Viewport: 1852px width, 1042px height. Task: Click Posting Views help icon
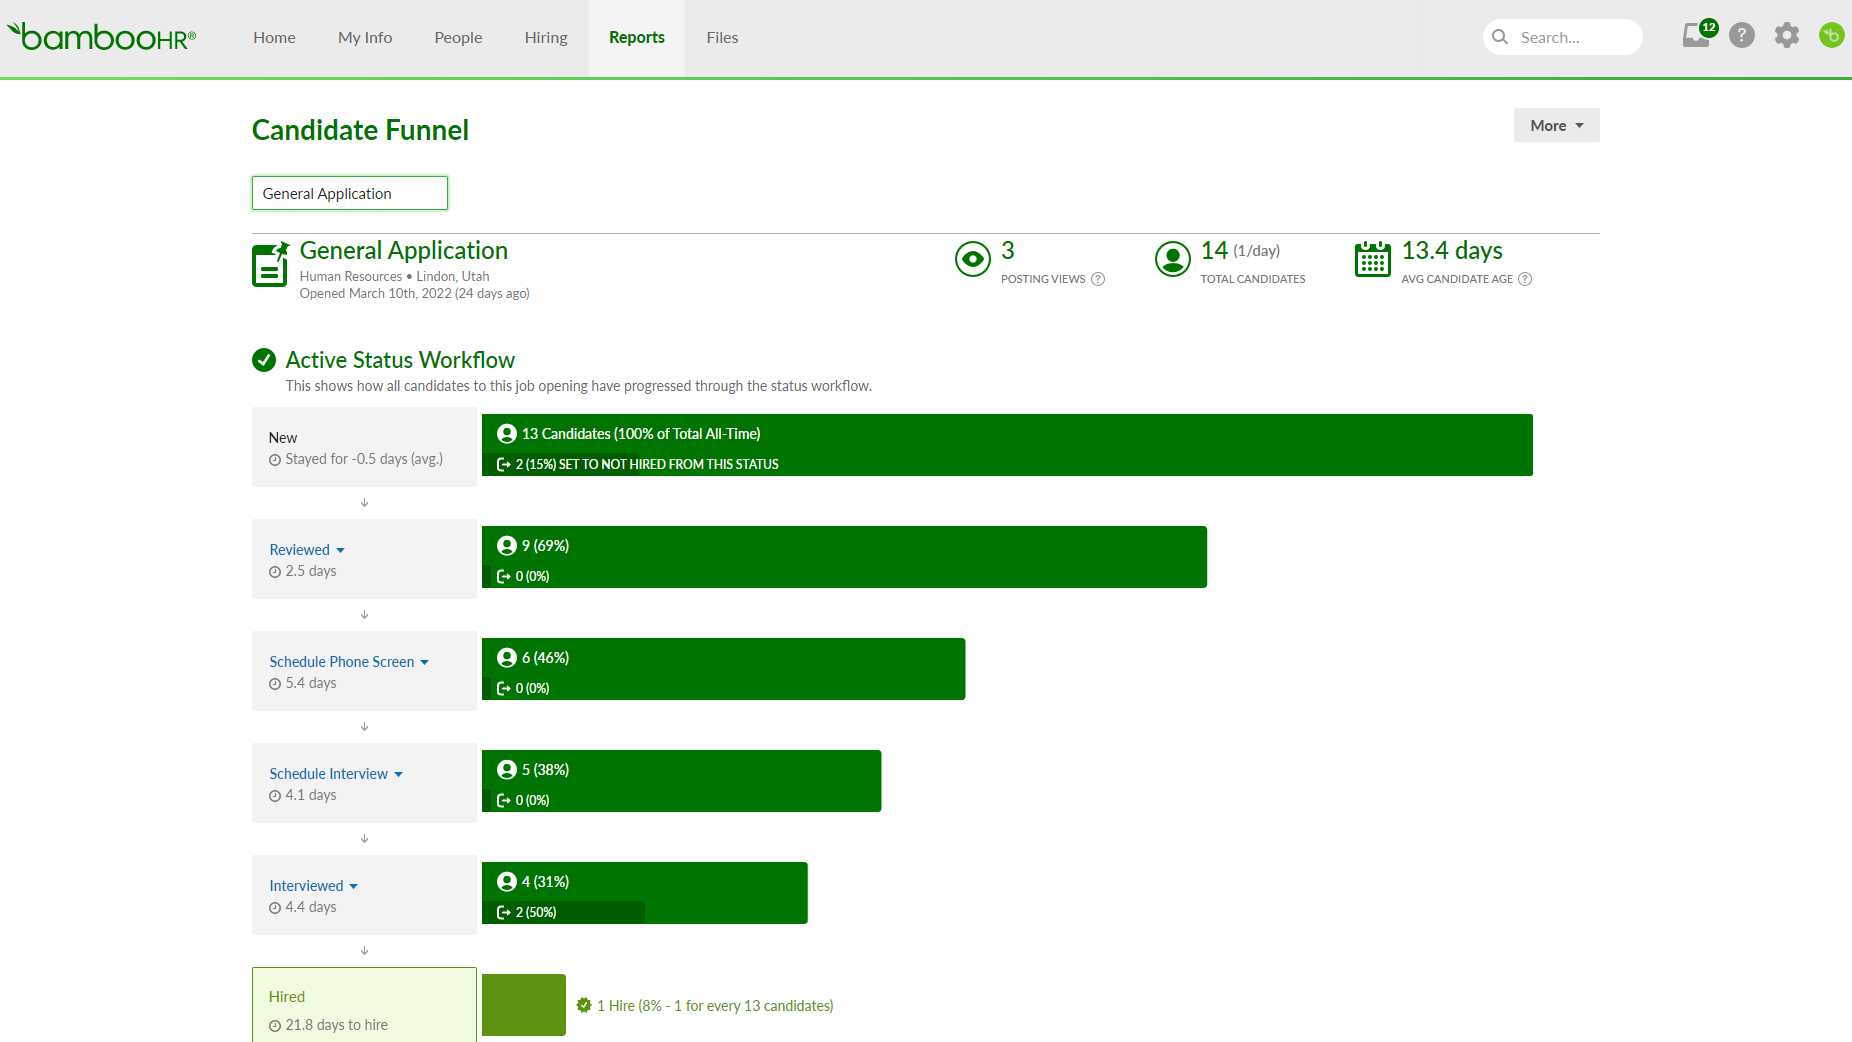click(1098, 279)
